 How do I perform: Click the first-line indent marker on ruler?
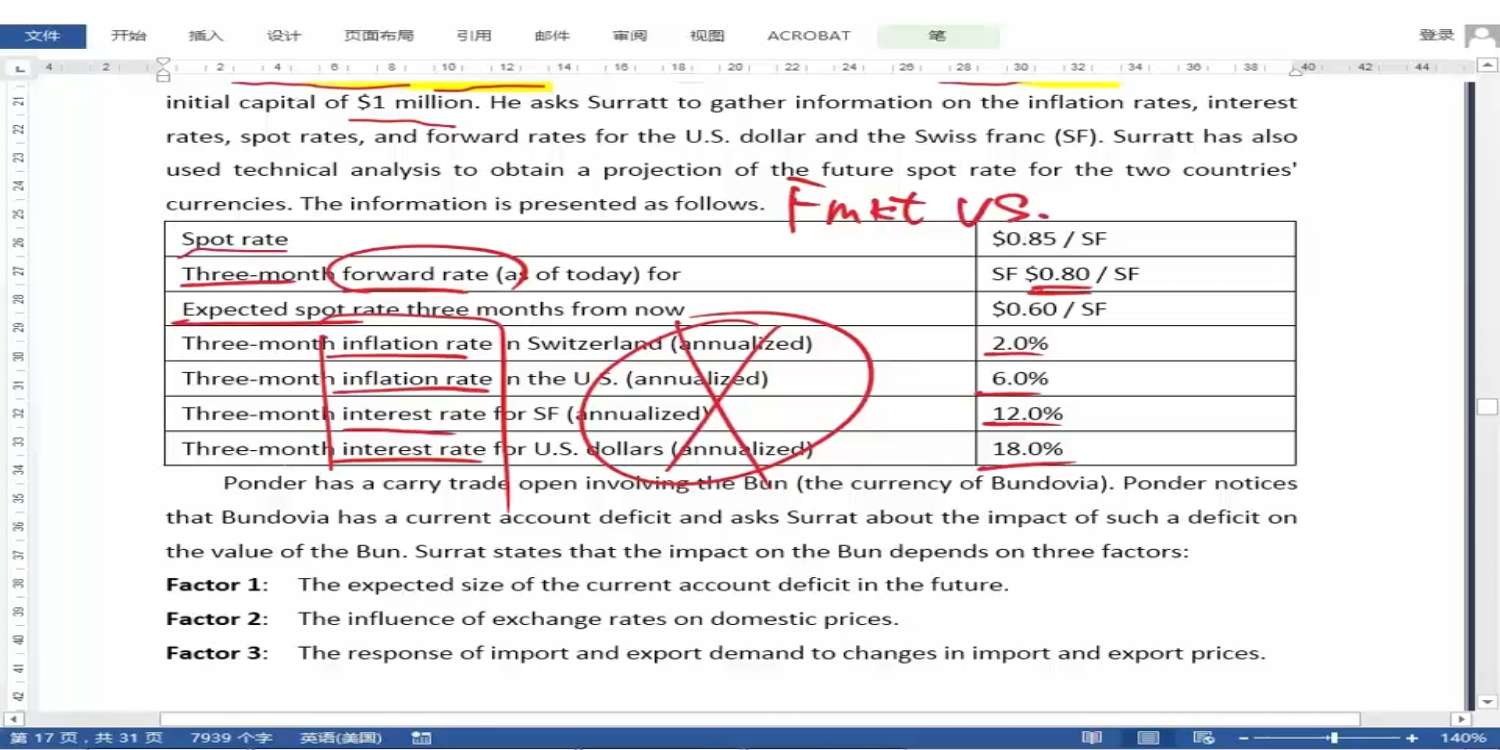pos(164,63)
